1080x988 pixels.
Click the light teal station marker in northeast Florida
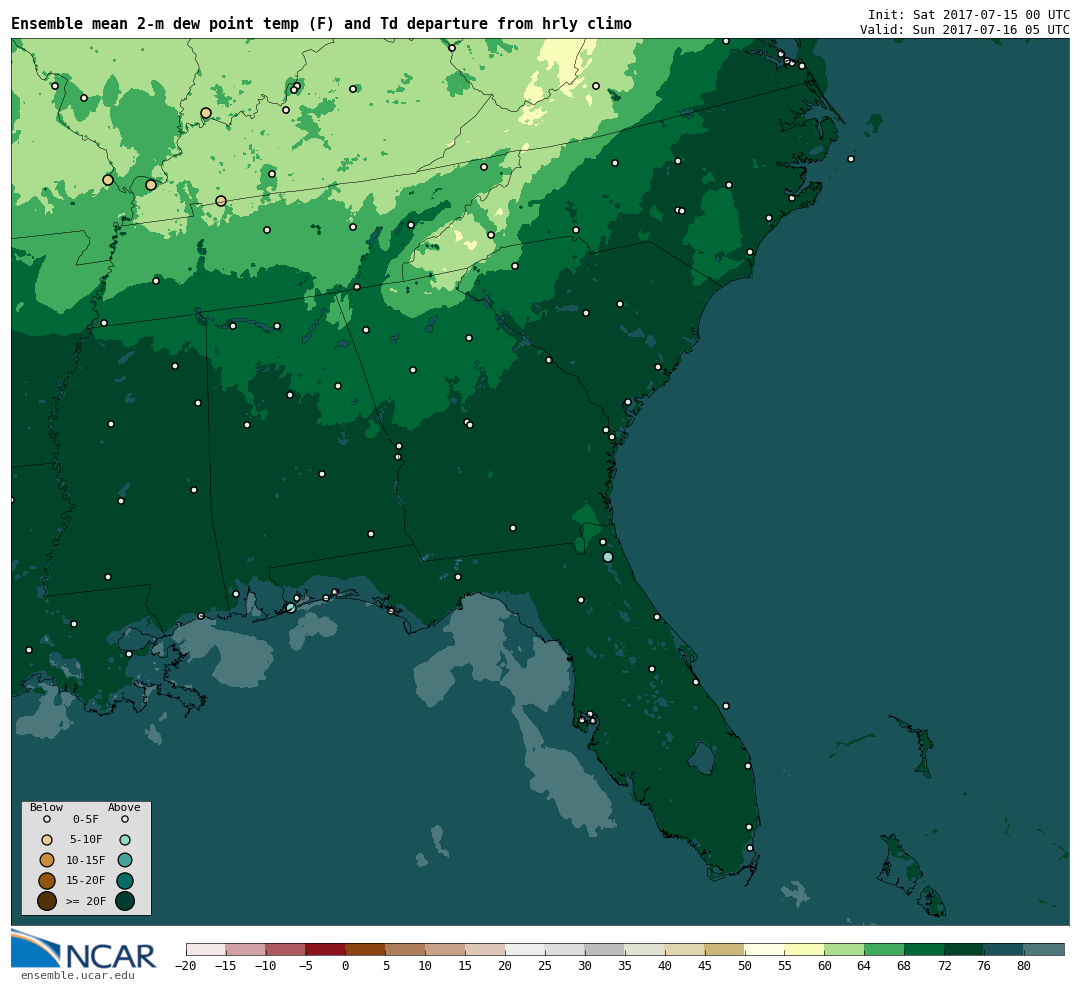[x=608, y=557]
